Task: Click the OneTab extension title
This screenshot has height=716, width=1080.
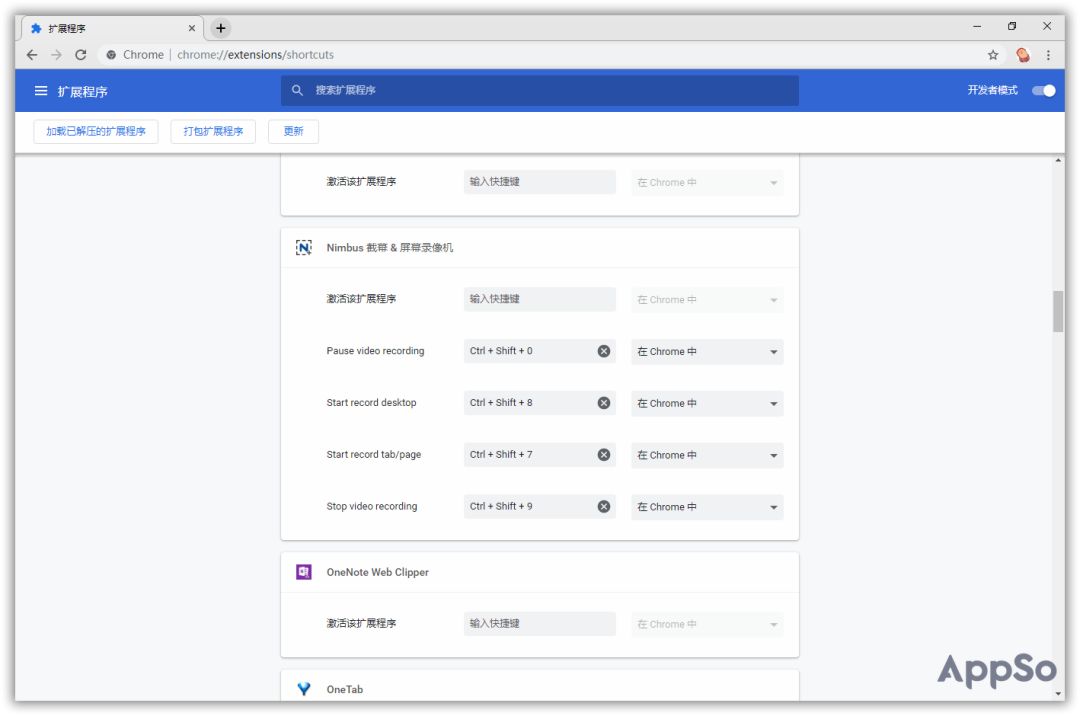Action: pos(344,689)
